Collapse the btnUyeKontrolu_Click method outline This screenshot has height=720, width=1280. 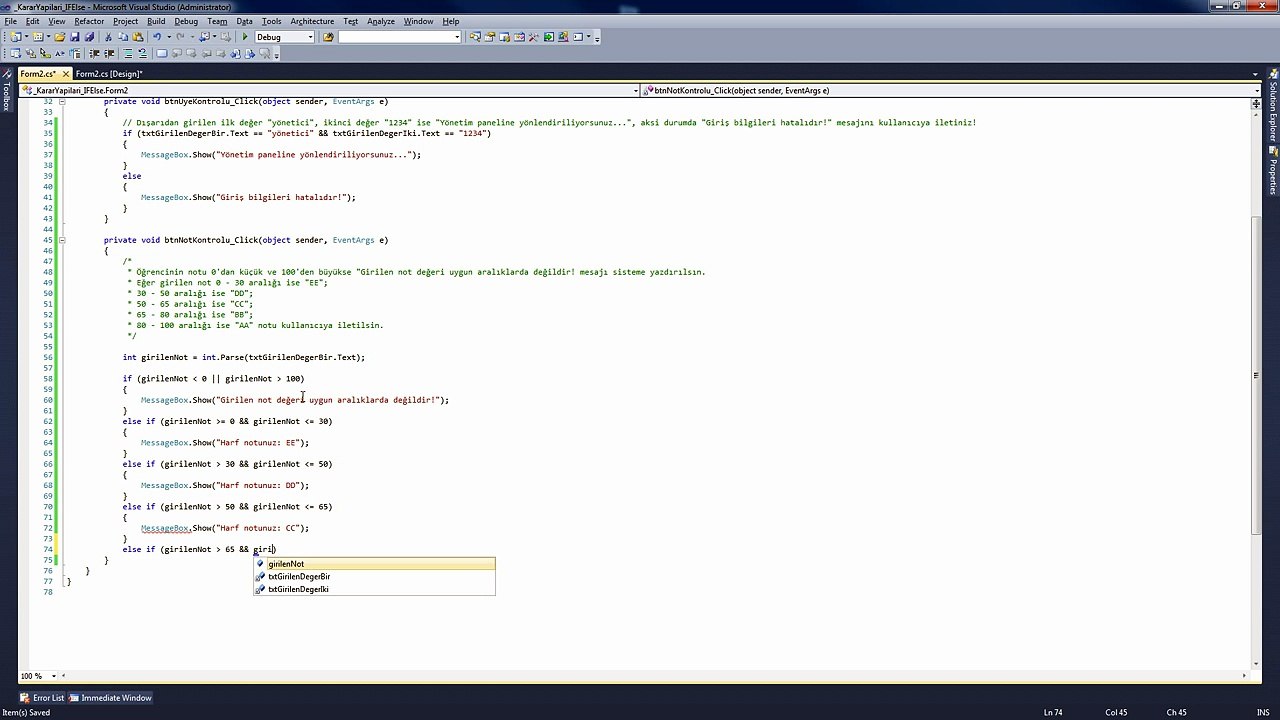(x=61, y=101)
